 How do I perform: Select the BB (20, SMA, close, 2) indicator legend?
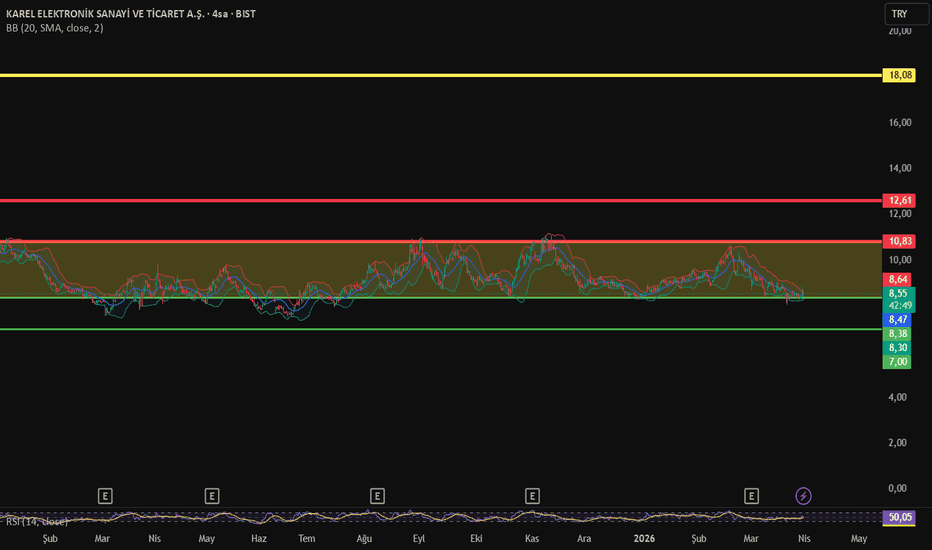click(x=55, y=28)
